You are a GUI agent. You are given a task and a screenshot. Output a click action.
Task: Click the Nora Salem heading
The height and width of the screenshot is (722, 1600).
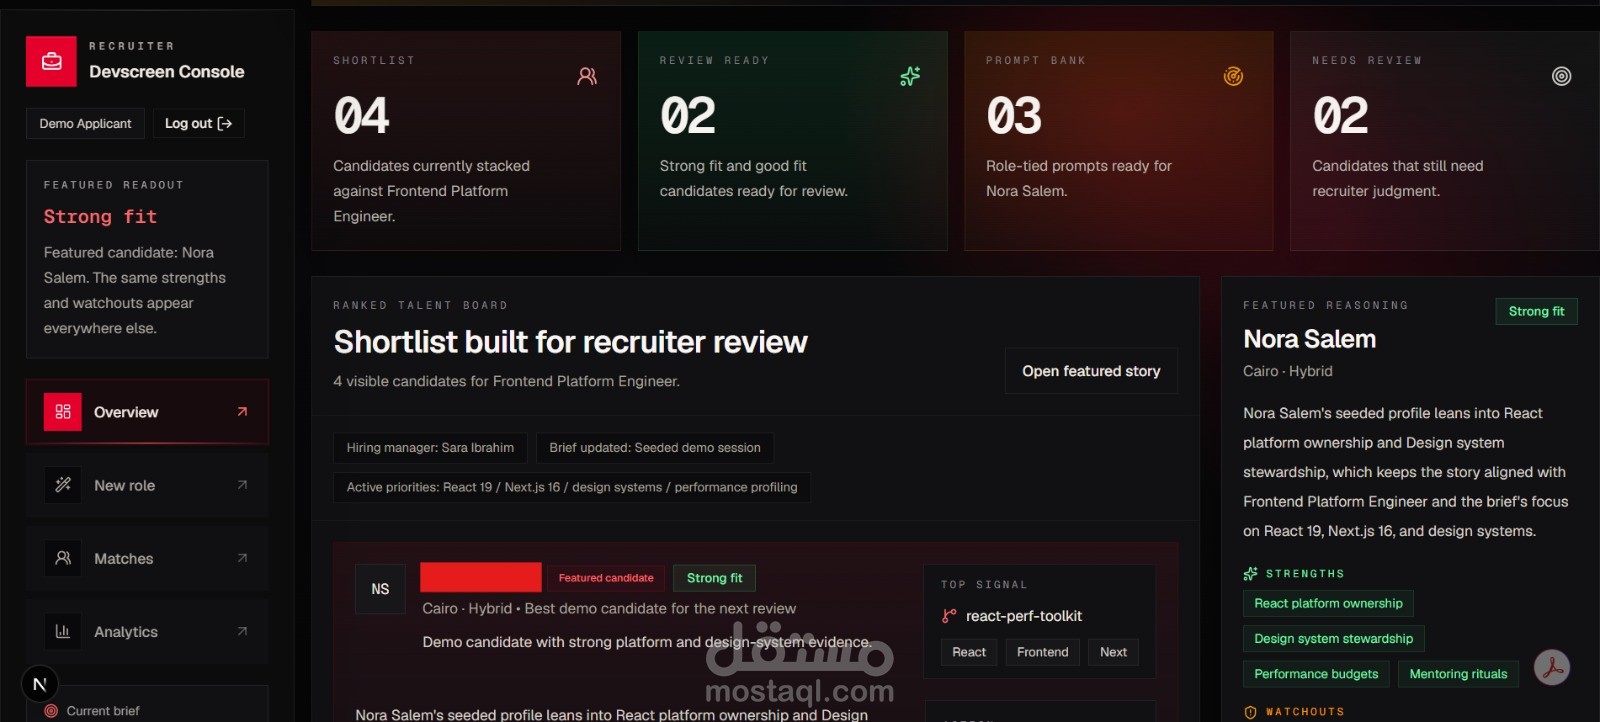point(1309,339)
